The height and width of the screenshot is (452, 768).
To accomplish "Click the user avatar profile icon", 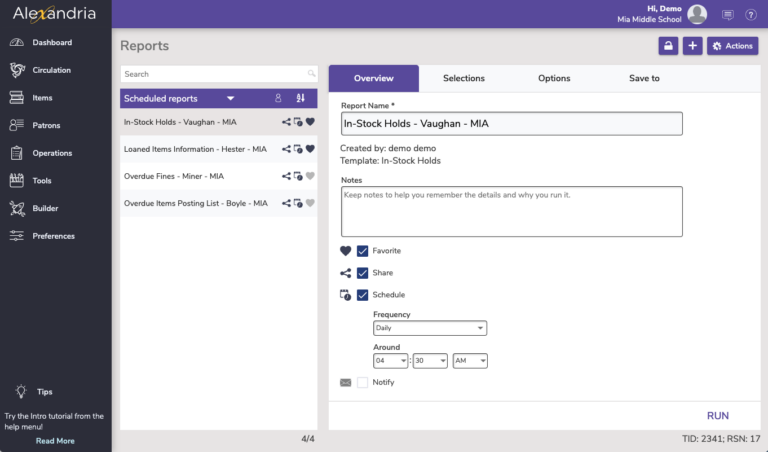I will pos(697,14).
